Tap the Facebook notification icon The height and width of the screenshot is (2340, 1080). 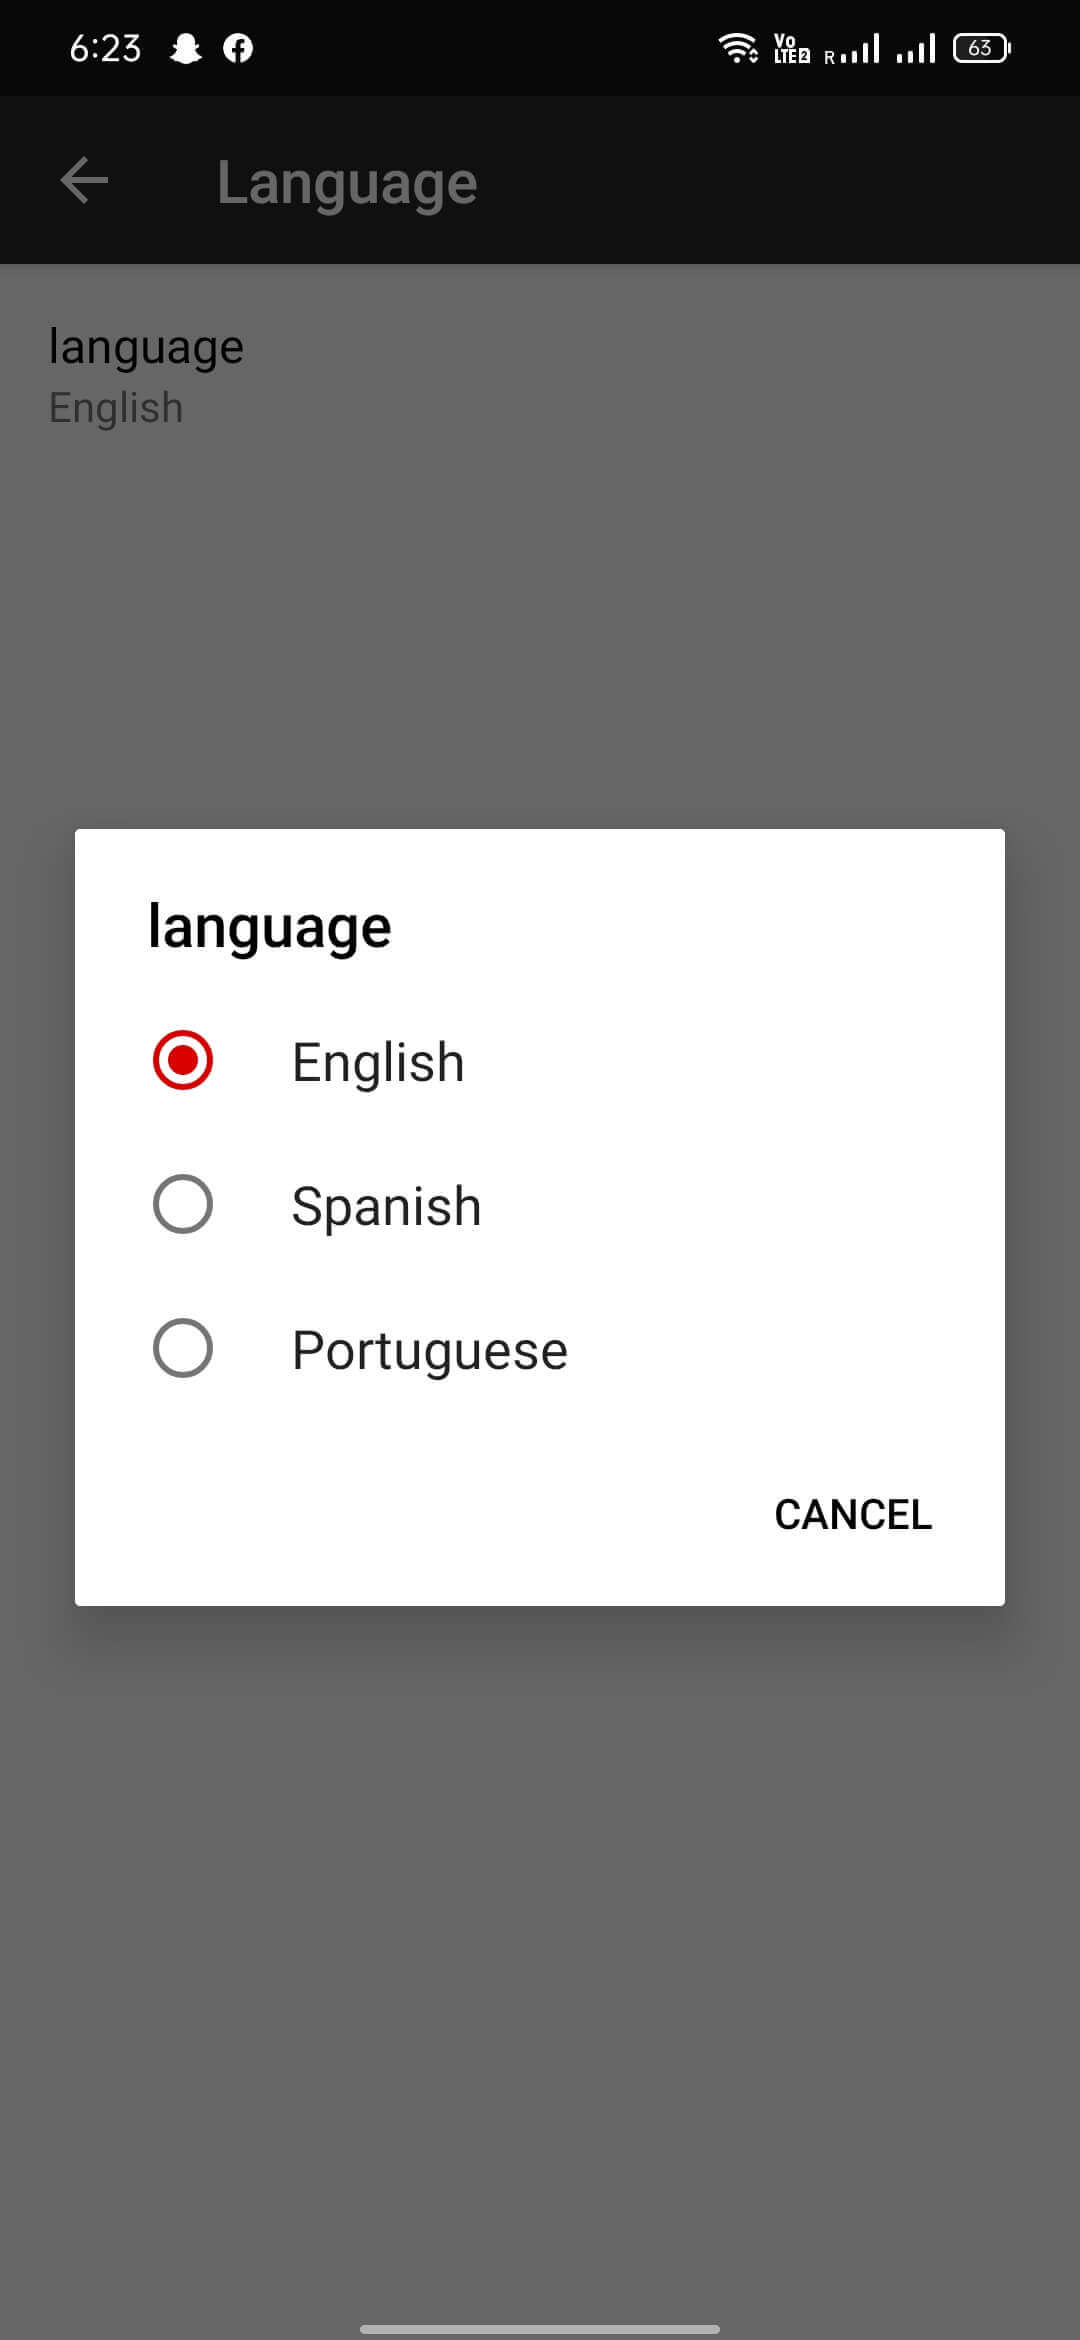(x=238, y=48)
